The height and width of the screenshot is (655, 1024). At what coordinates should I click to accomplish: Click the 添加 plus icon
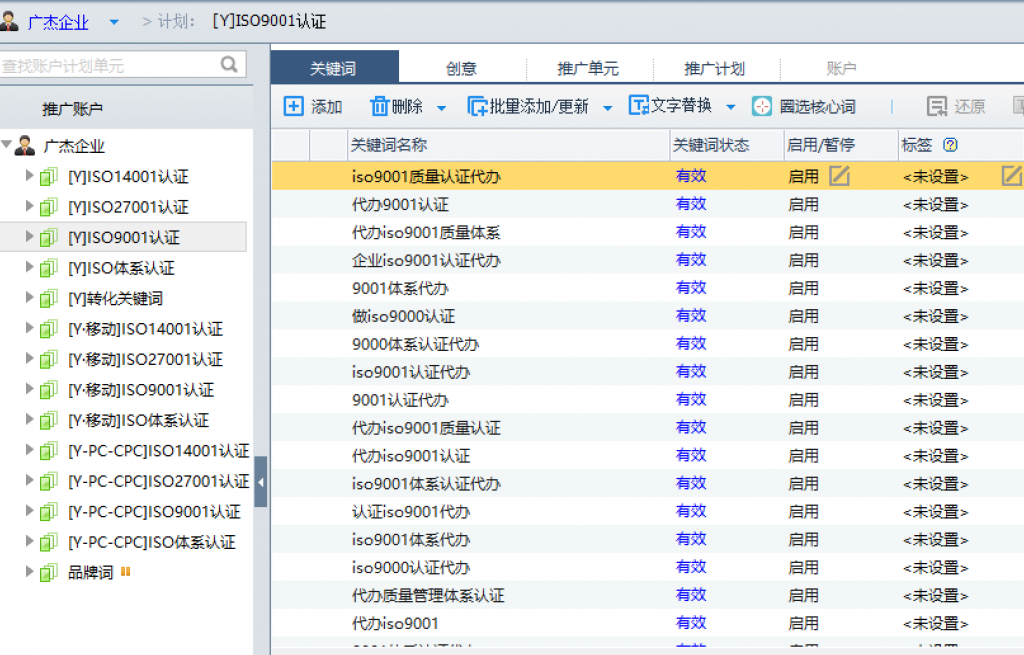point(294,106)
